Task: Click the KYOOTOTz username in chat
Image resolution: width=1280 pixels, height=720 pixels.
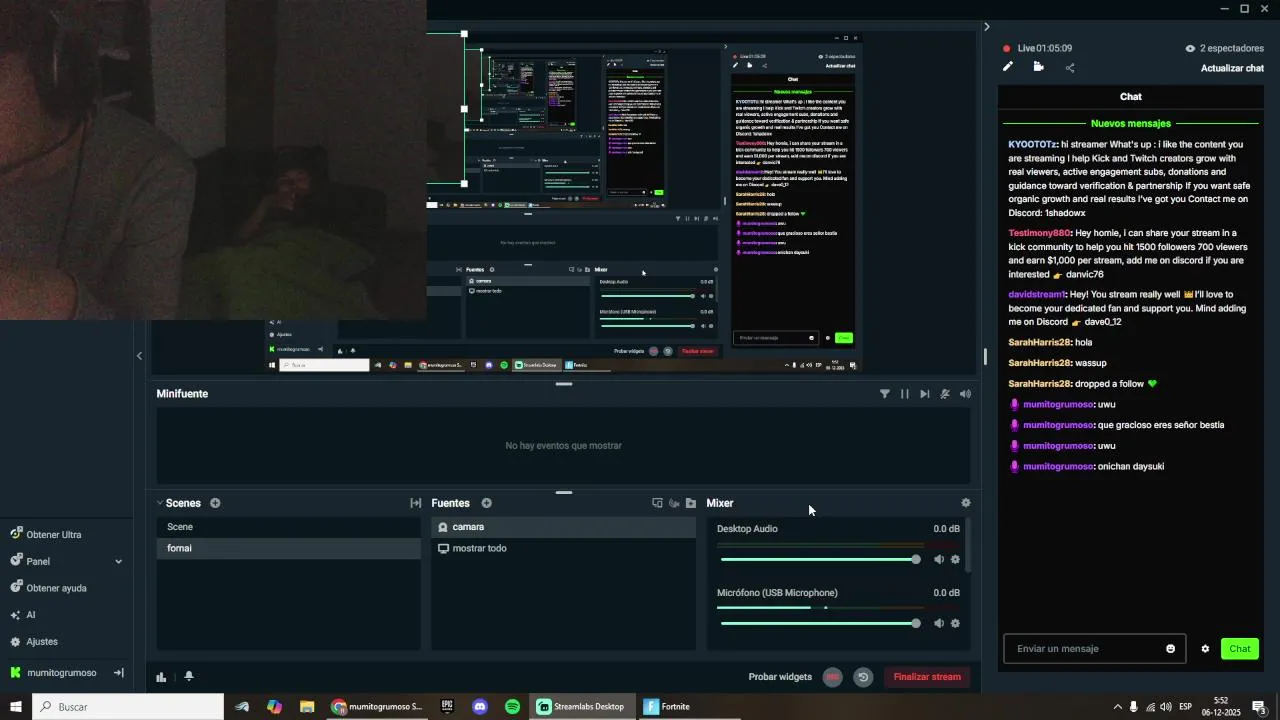Action: pyautogui.click(x=1032, y=144)
